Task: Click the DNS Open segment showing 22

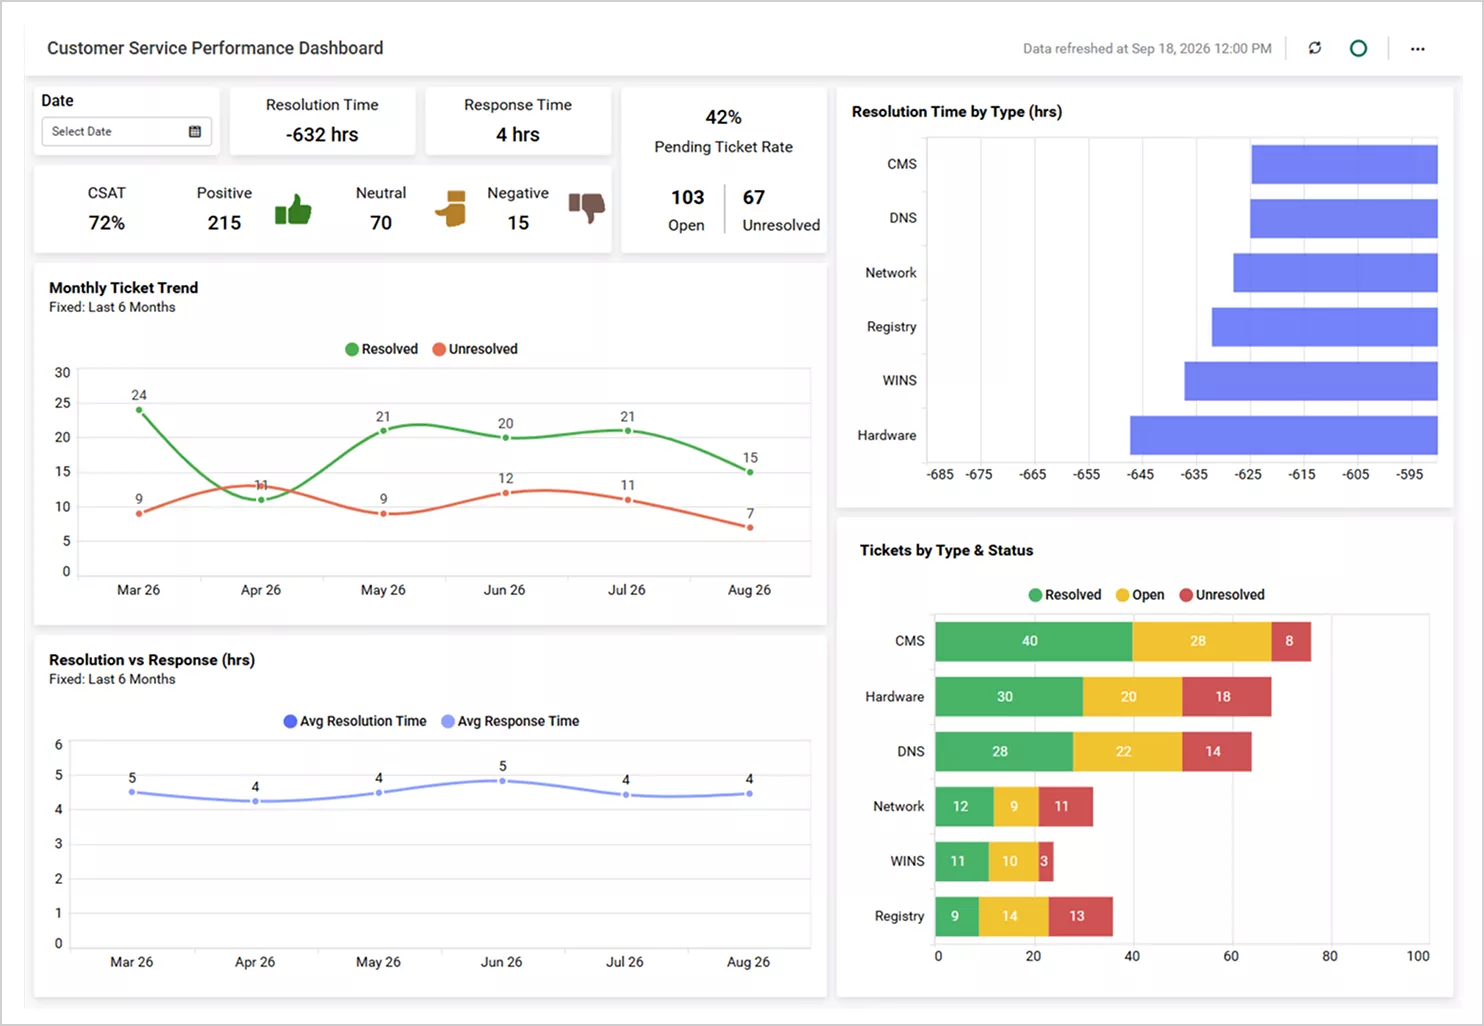Action: click(1127, 752)
